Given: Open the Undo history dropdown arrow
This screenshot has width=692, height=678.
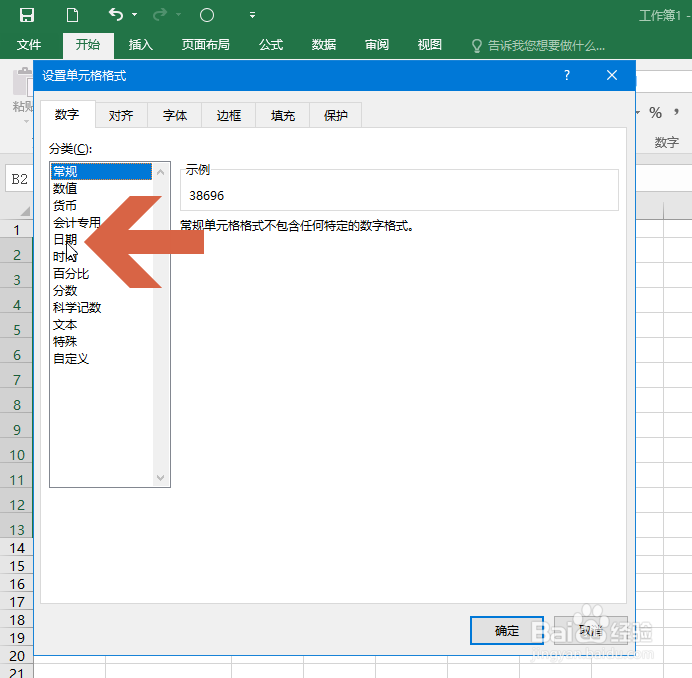Looking at the screenshot, I should pyautogui.click(x=135, y=15).
